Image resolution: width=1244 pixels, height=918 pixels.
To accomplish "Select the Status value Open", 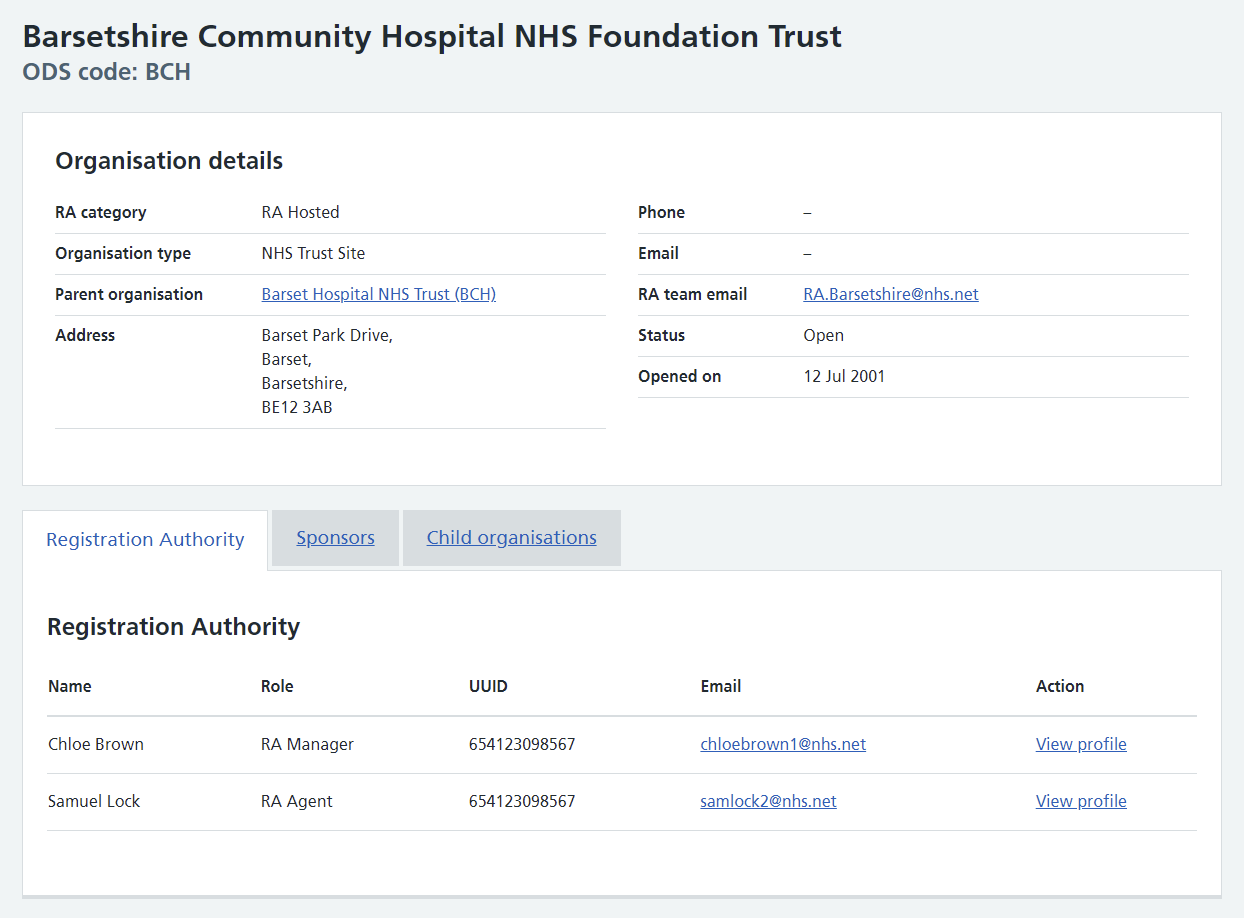I will pyautogui.click(x=823, y=335).
